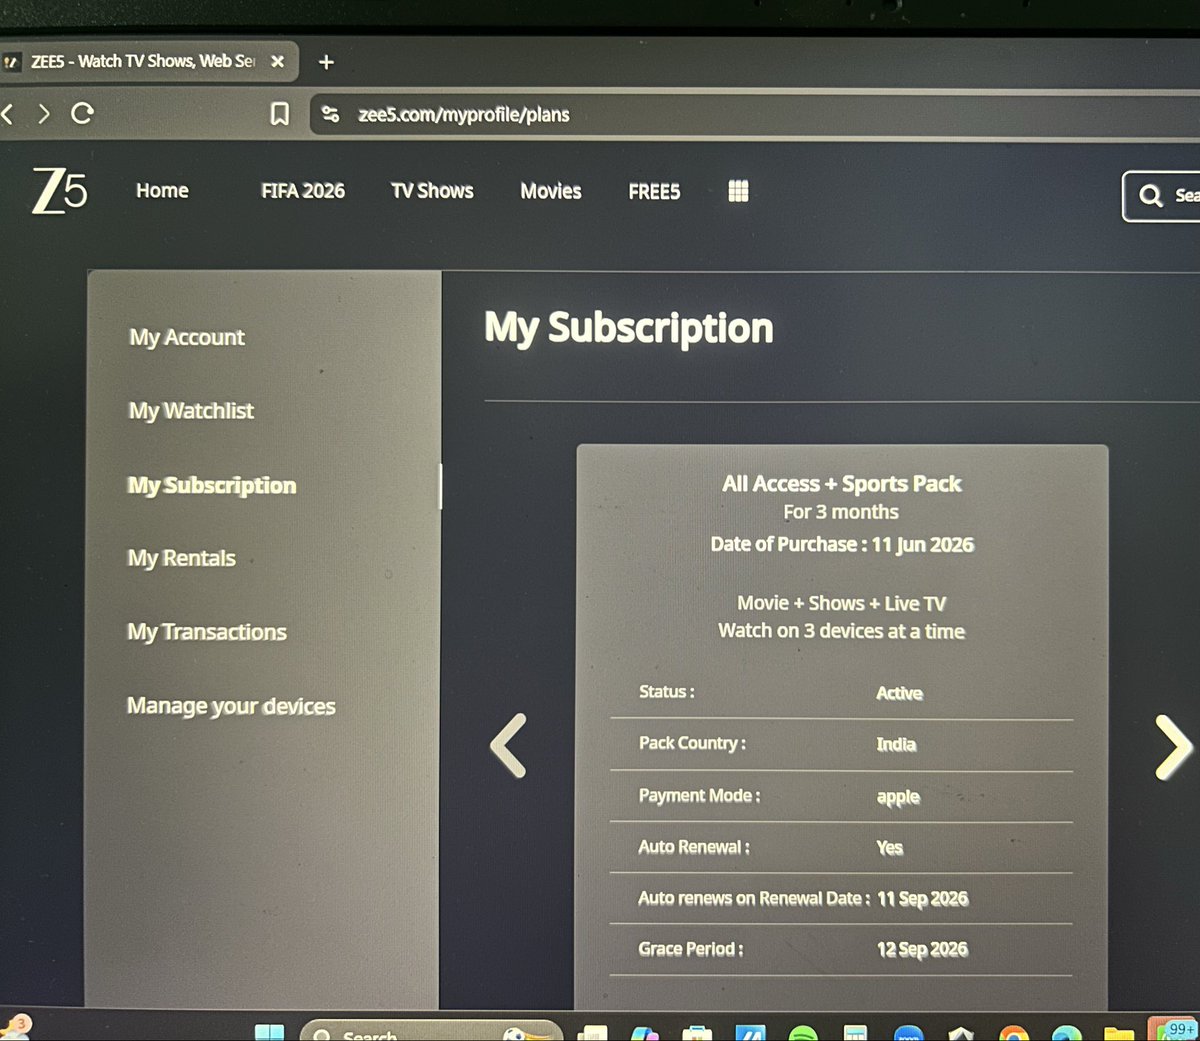This screenshot has height=1041, width=1200.
Task: Click the My Subscription page heading
Action: click(x=629, y=329)
